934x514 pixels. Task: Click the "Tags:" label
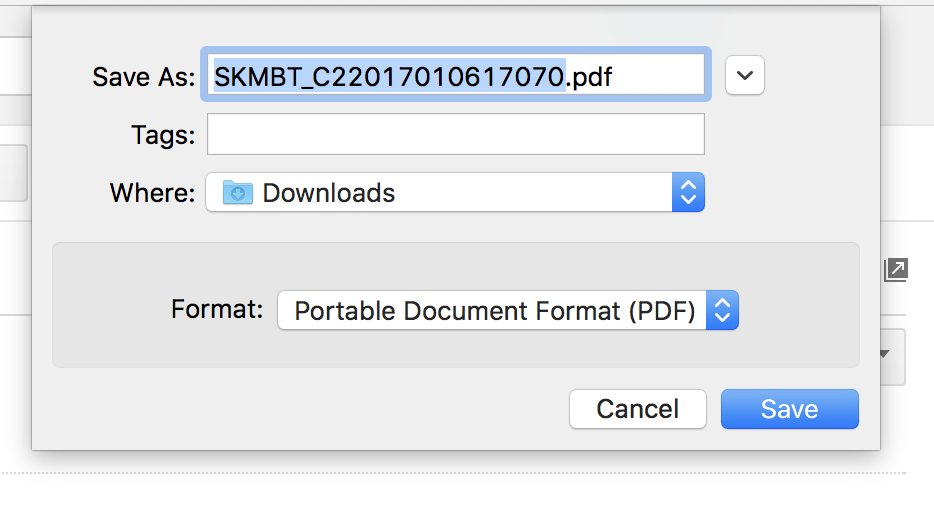[163, 135]
